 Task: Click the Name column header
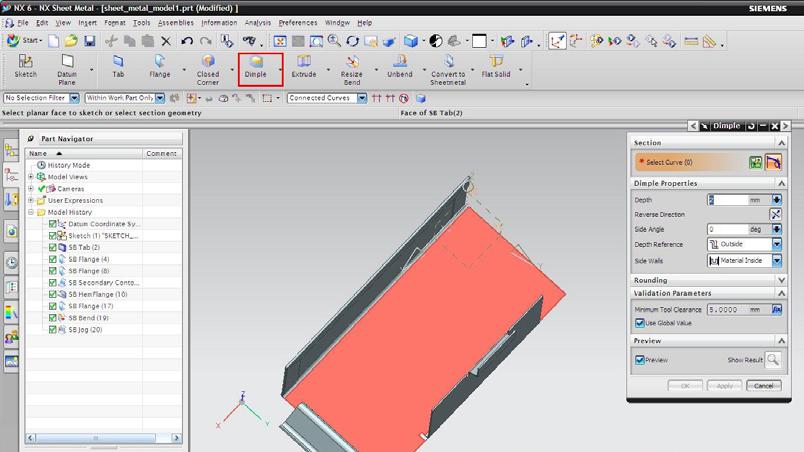(x=84, y=153)
